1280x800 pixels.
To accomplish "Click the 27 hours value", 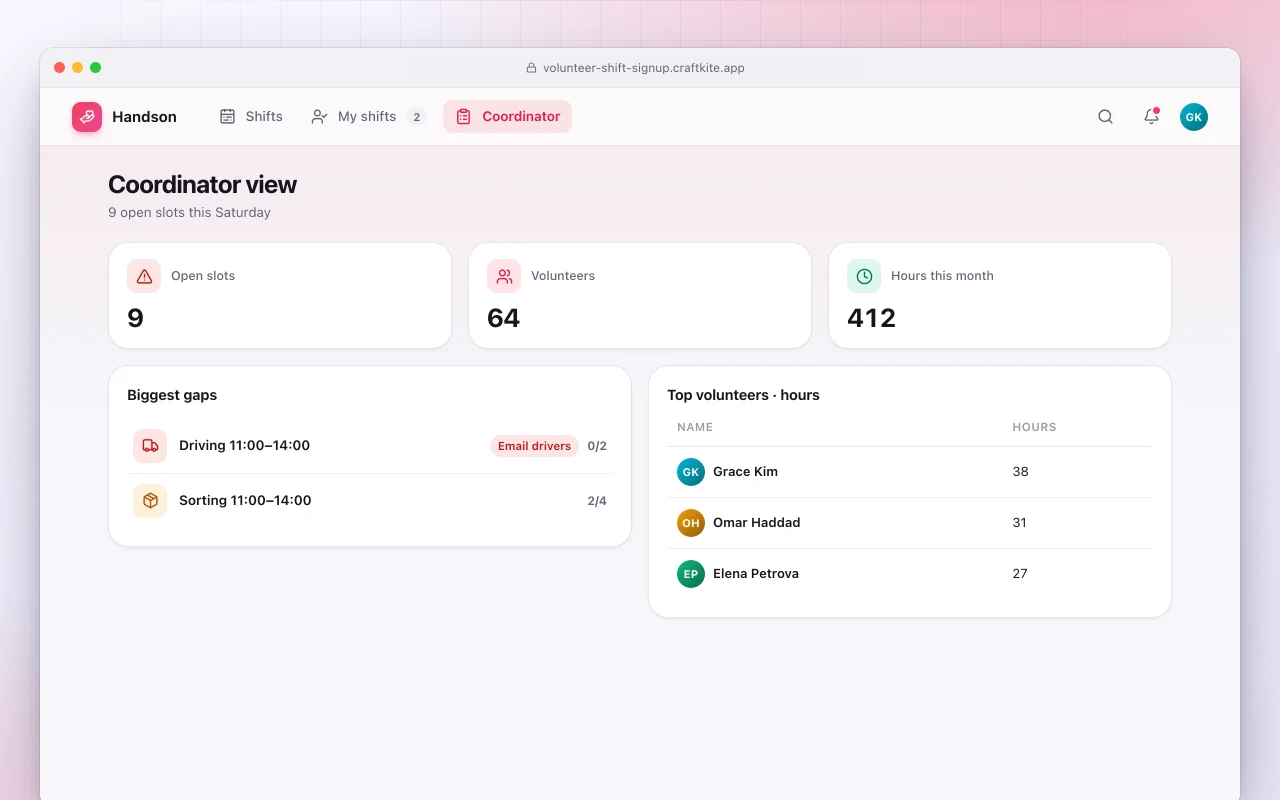I will click(1020, 574).
